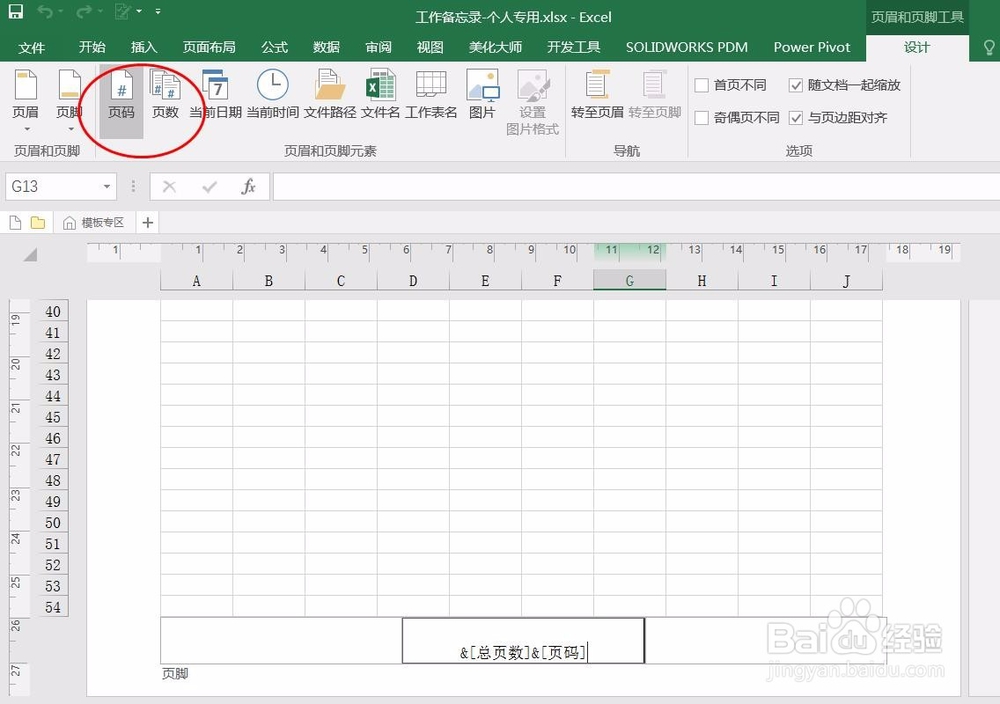Switch to the 插入 ribbon tab
The height and width of the screenshot is (704, 1000).
tap(143, 47)
